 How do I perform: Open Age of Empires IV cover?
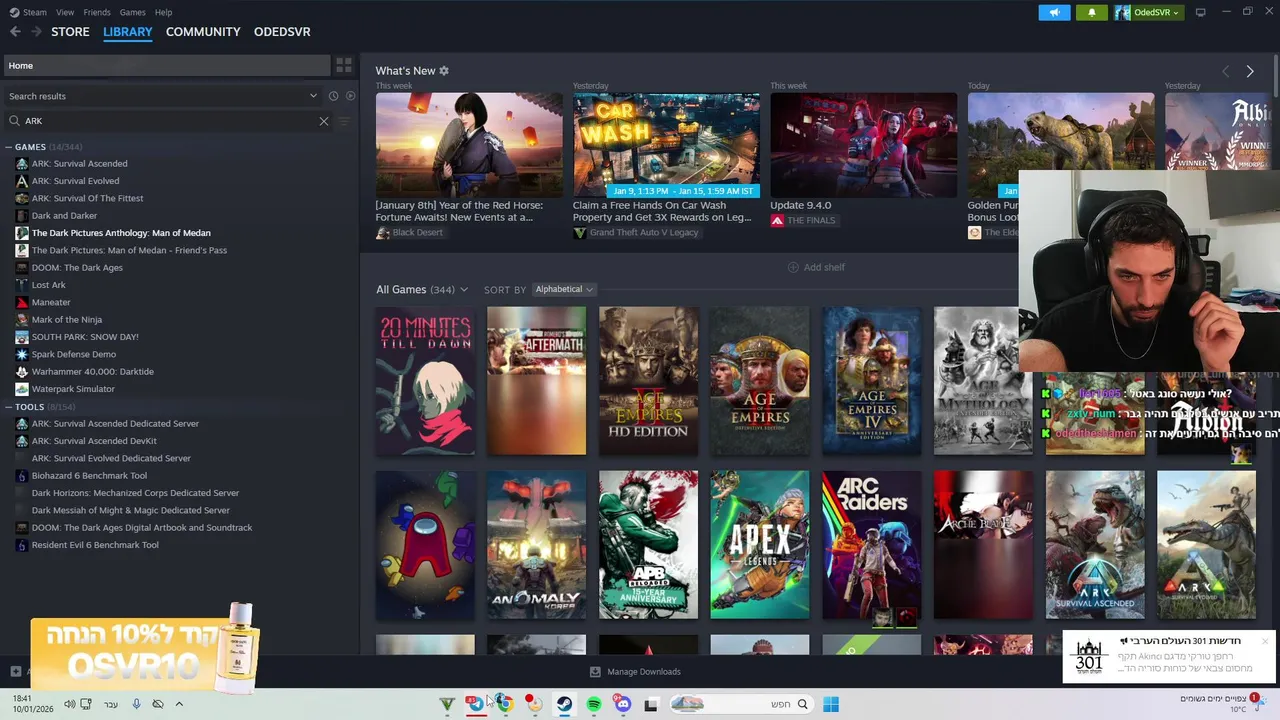tap(871, 381)
